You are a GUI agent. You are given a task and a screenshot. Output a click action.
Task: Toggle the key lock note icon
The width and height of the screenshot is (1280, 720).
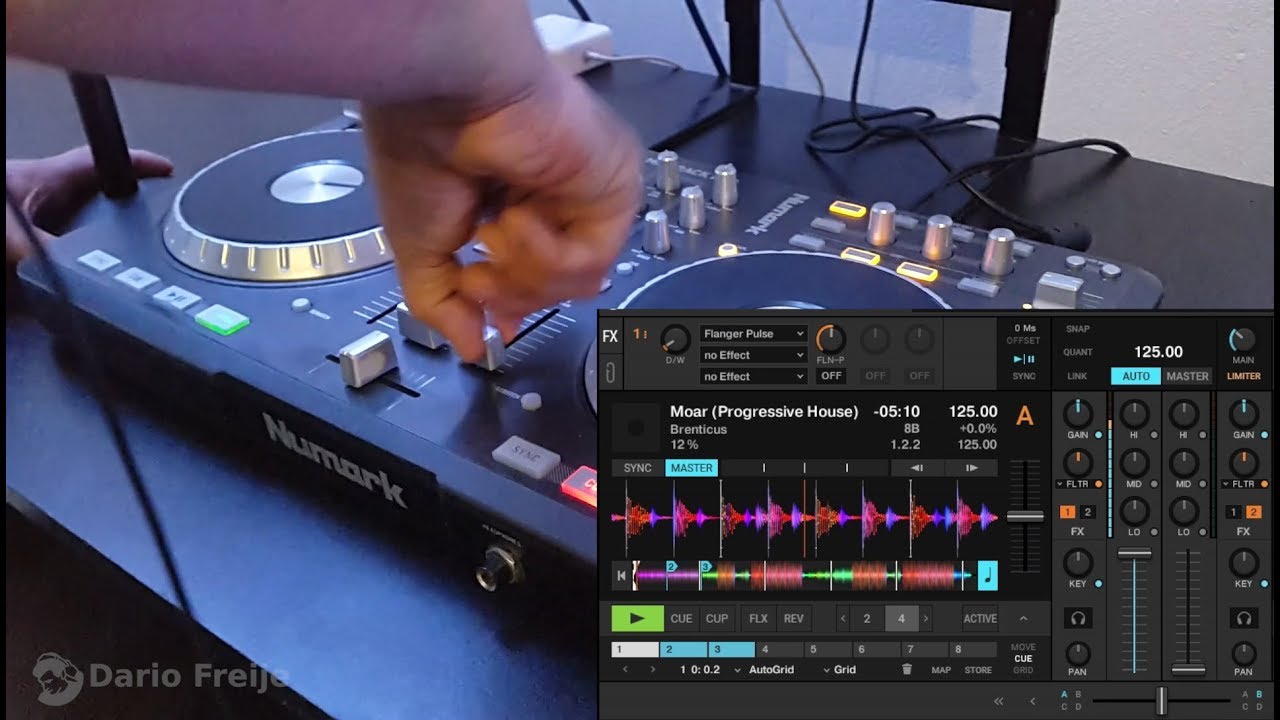click(987, 575)
